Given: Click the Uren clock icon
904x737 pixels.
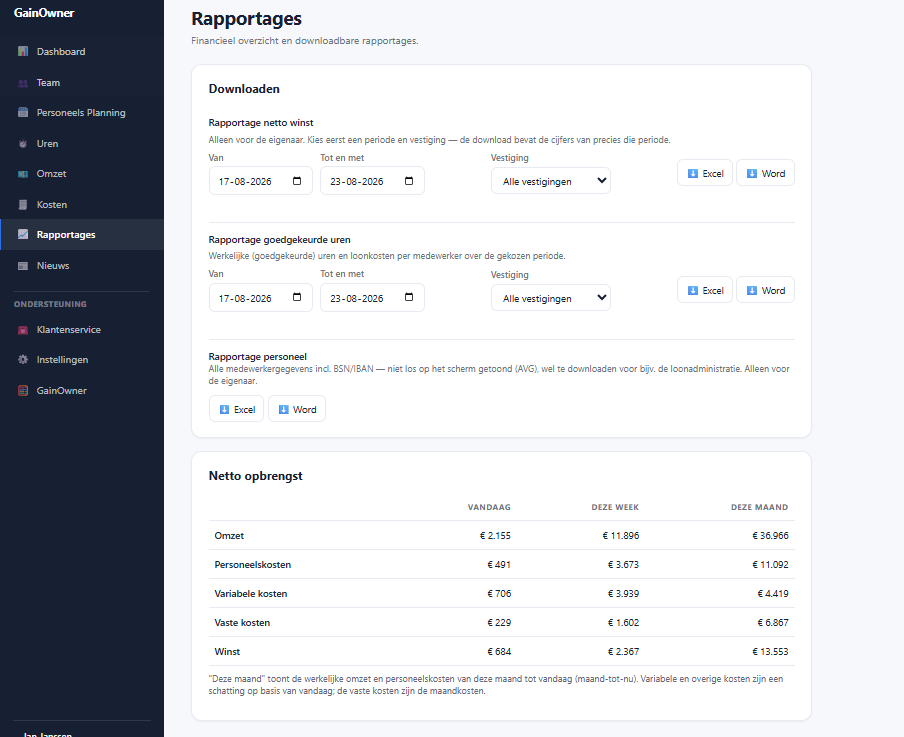Looking at the screenshot, I should pyautogui.click(x=23, y=144).
